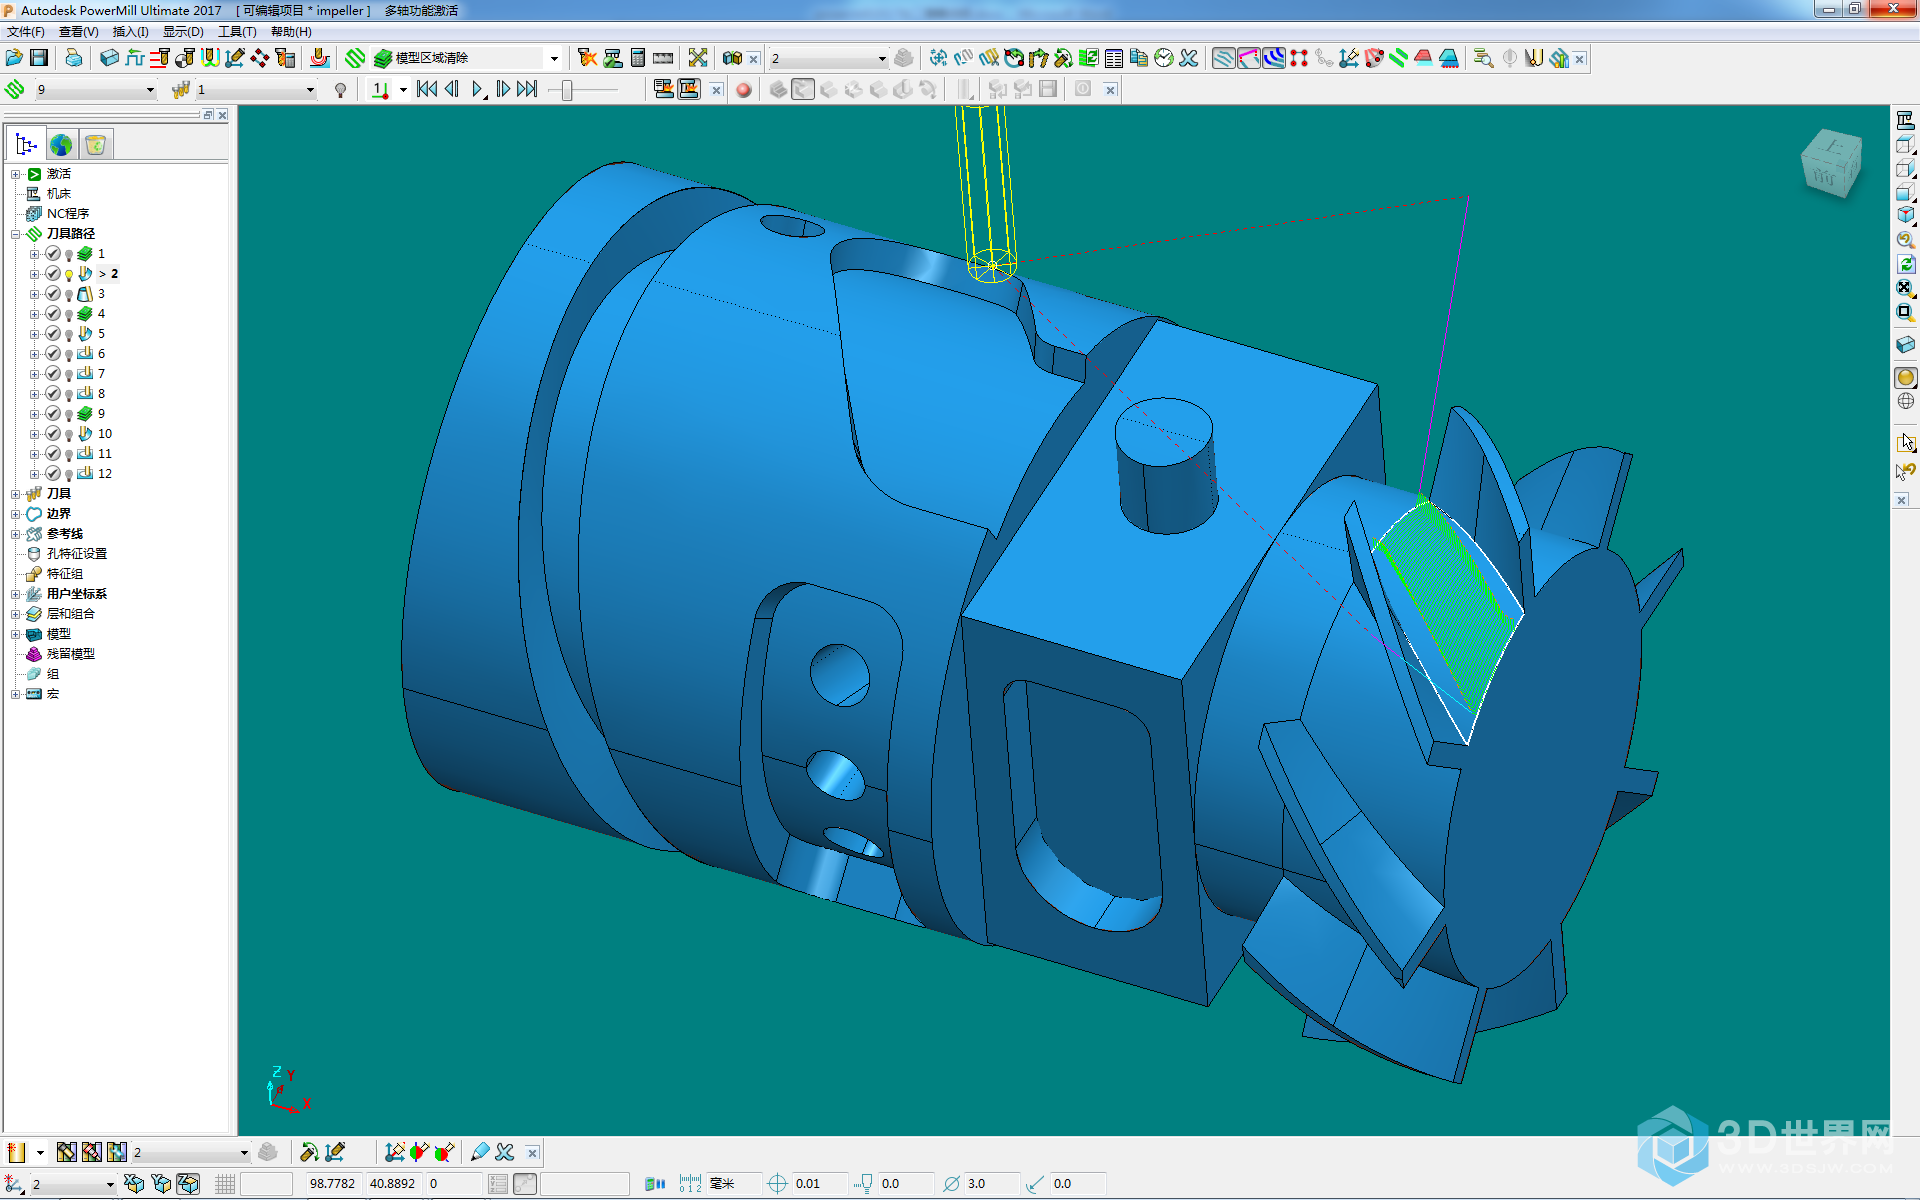This screenshot has height=1200, width=1920.
Task: Toggle light bulb for toolpath 1
Action: (x=69, y=255)
